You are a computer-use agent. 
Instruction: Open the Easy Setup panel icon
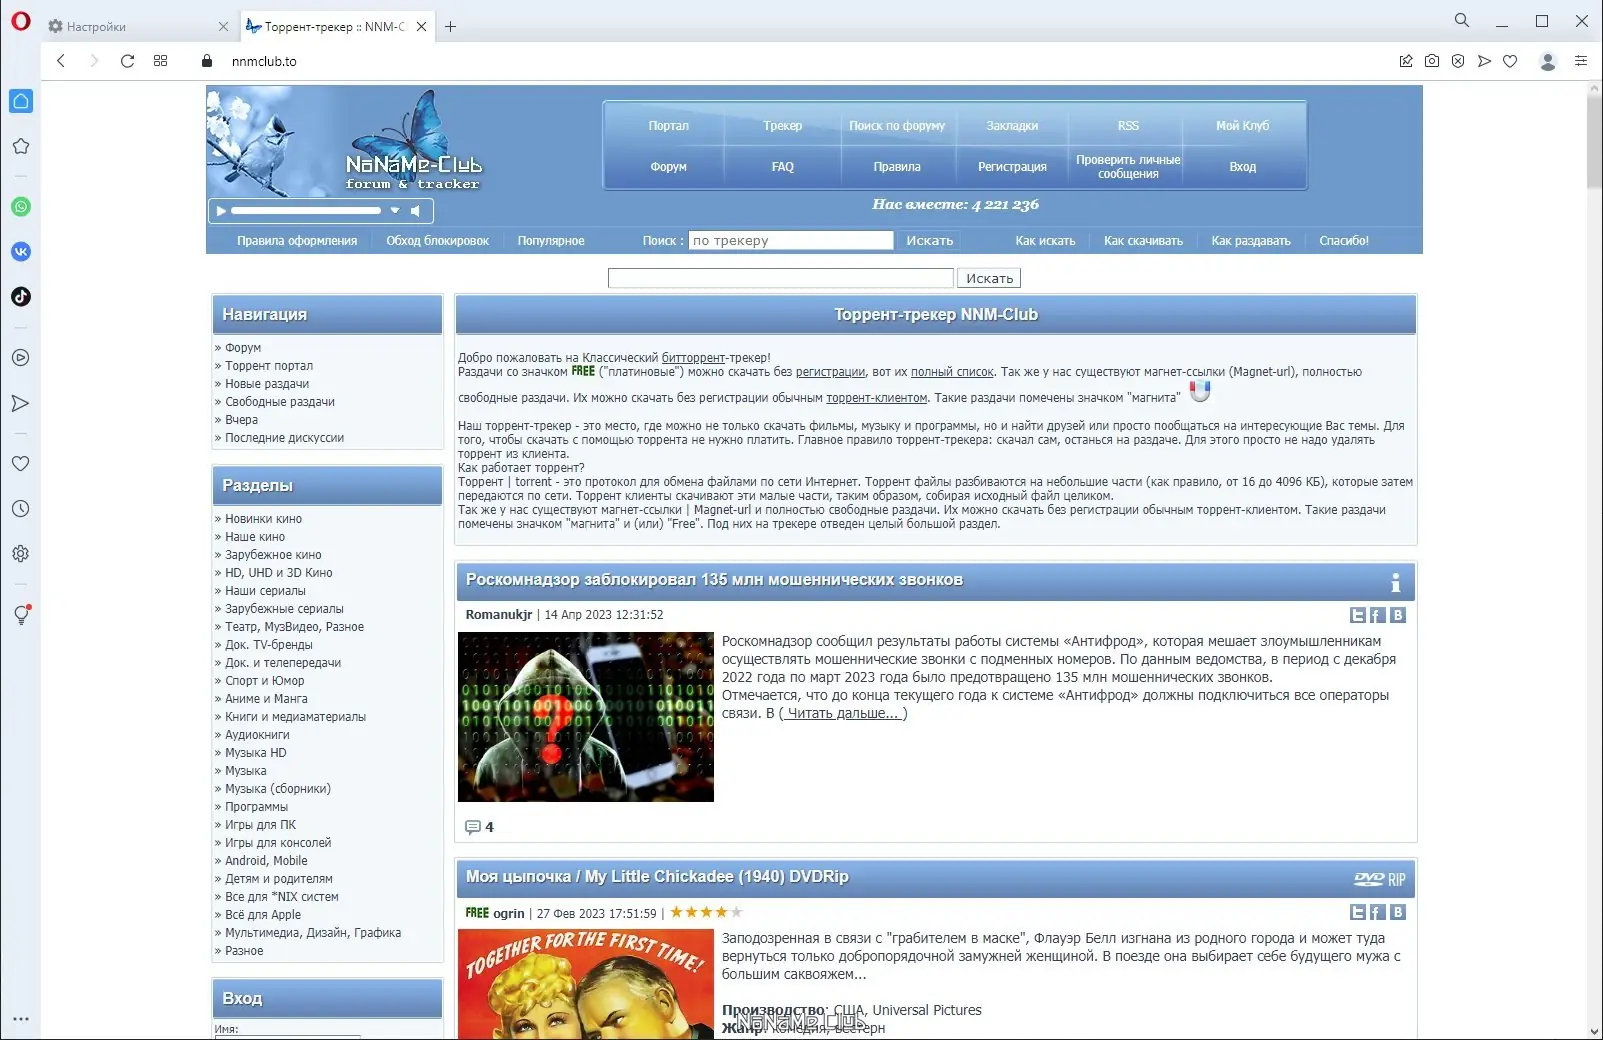point(1581,61)
